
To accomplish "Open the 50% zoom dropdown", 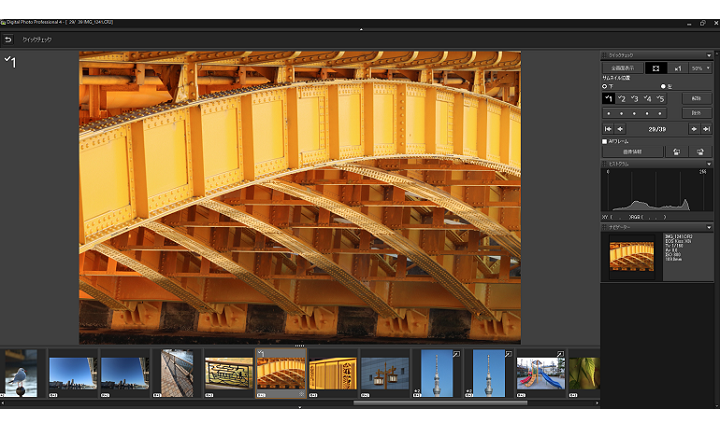I will [700, 69].
